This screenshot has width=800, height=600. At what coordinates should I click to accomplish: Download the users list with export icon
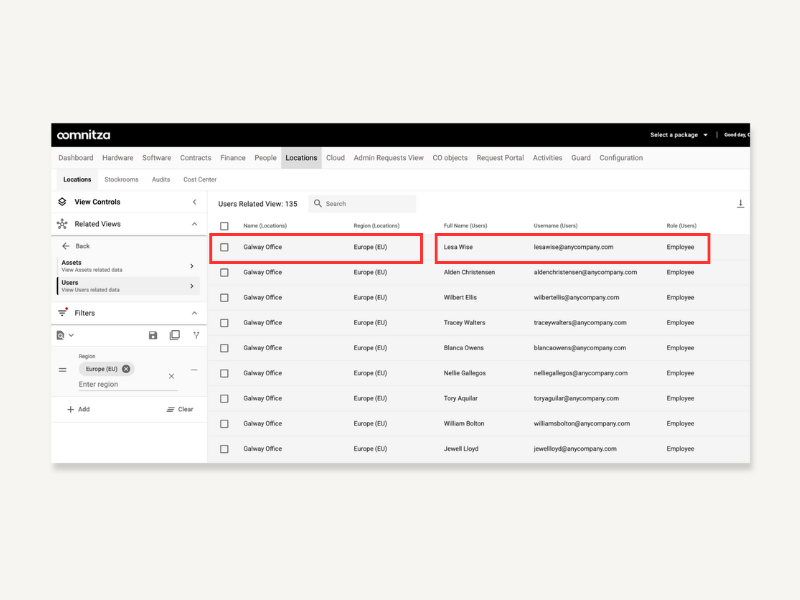[x=740, y=204]
